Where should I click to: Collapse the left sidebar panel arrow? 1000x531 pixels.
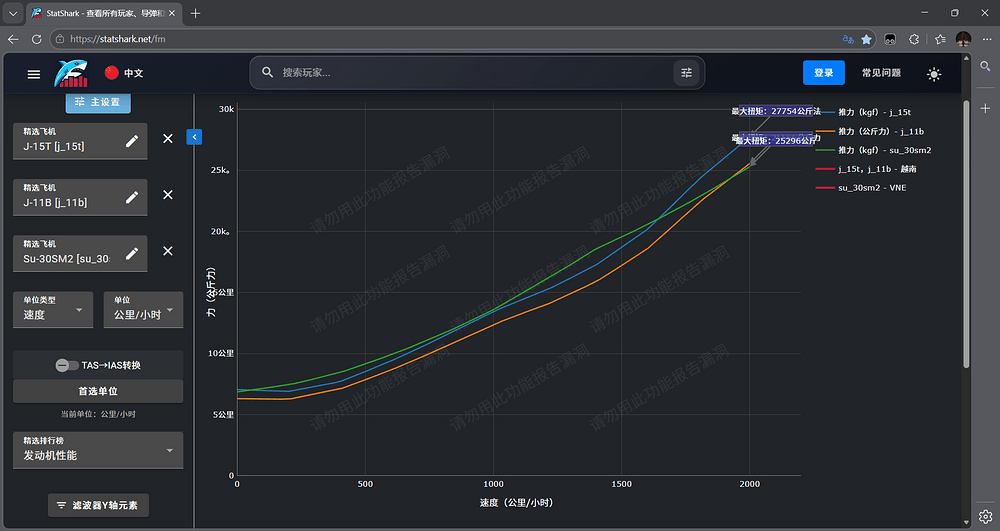[x=194, y=137]
